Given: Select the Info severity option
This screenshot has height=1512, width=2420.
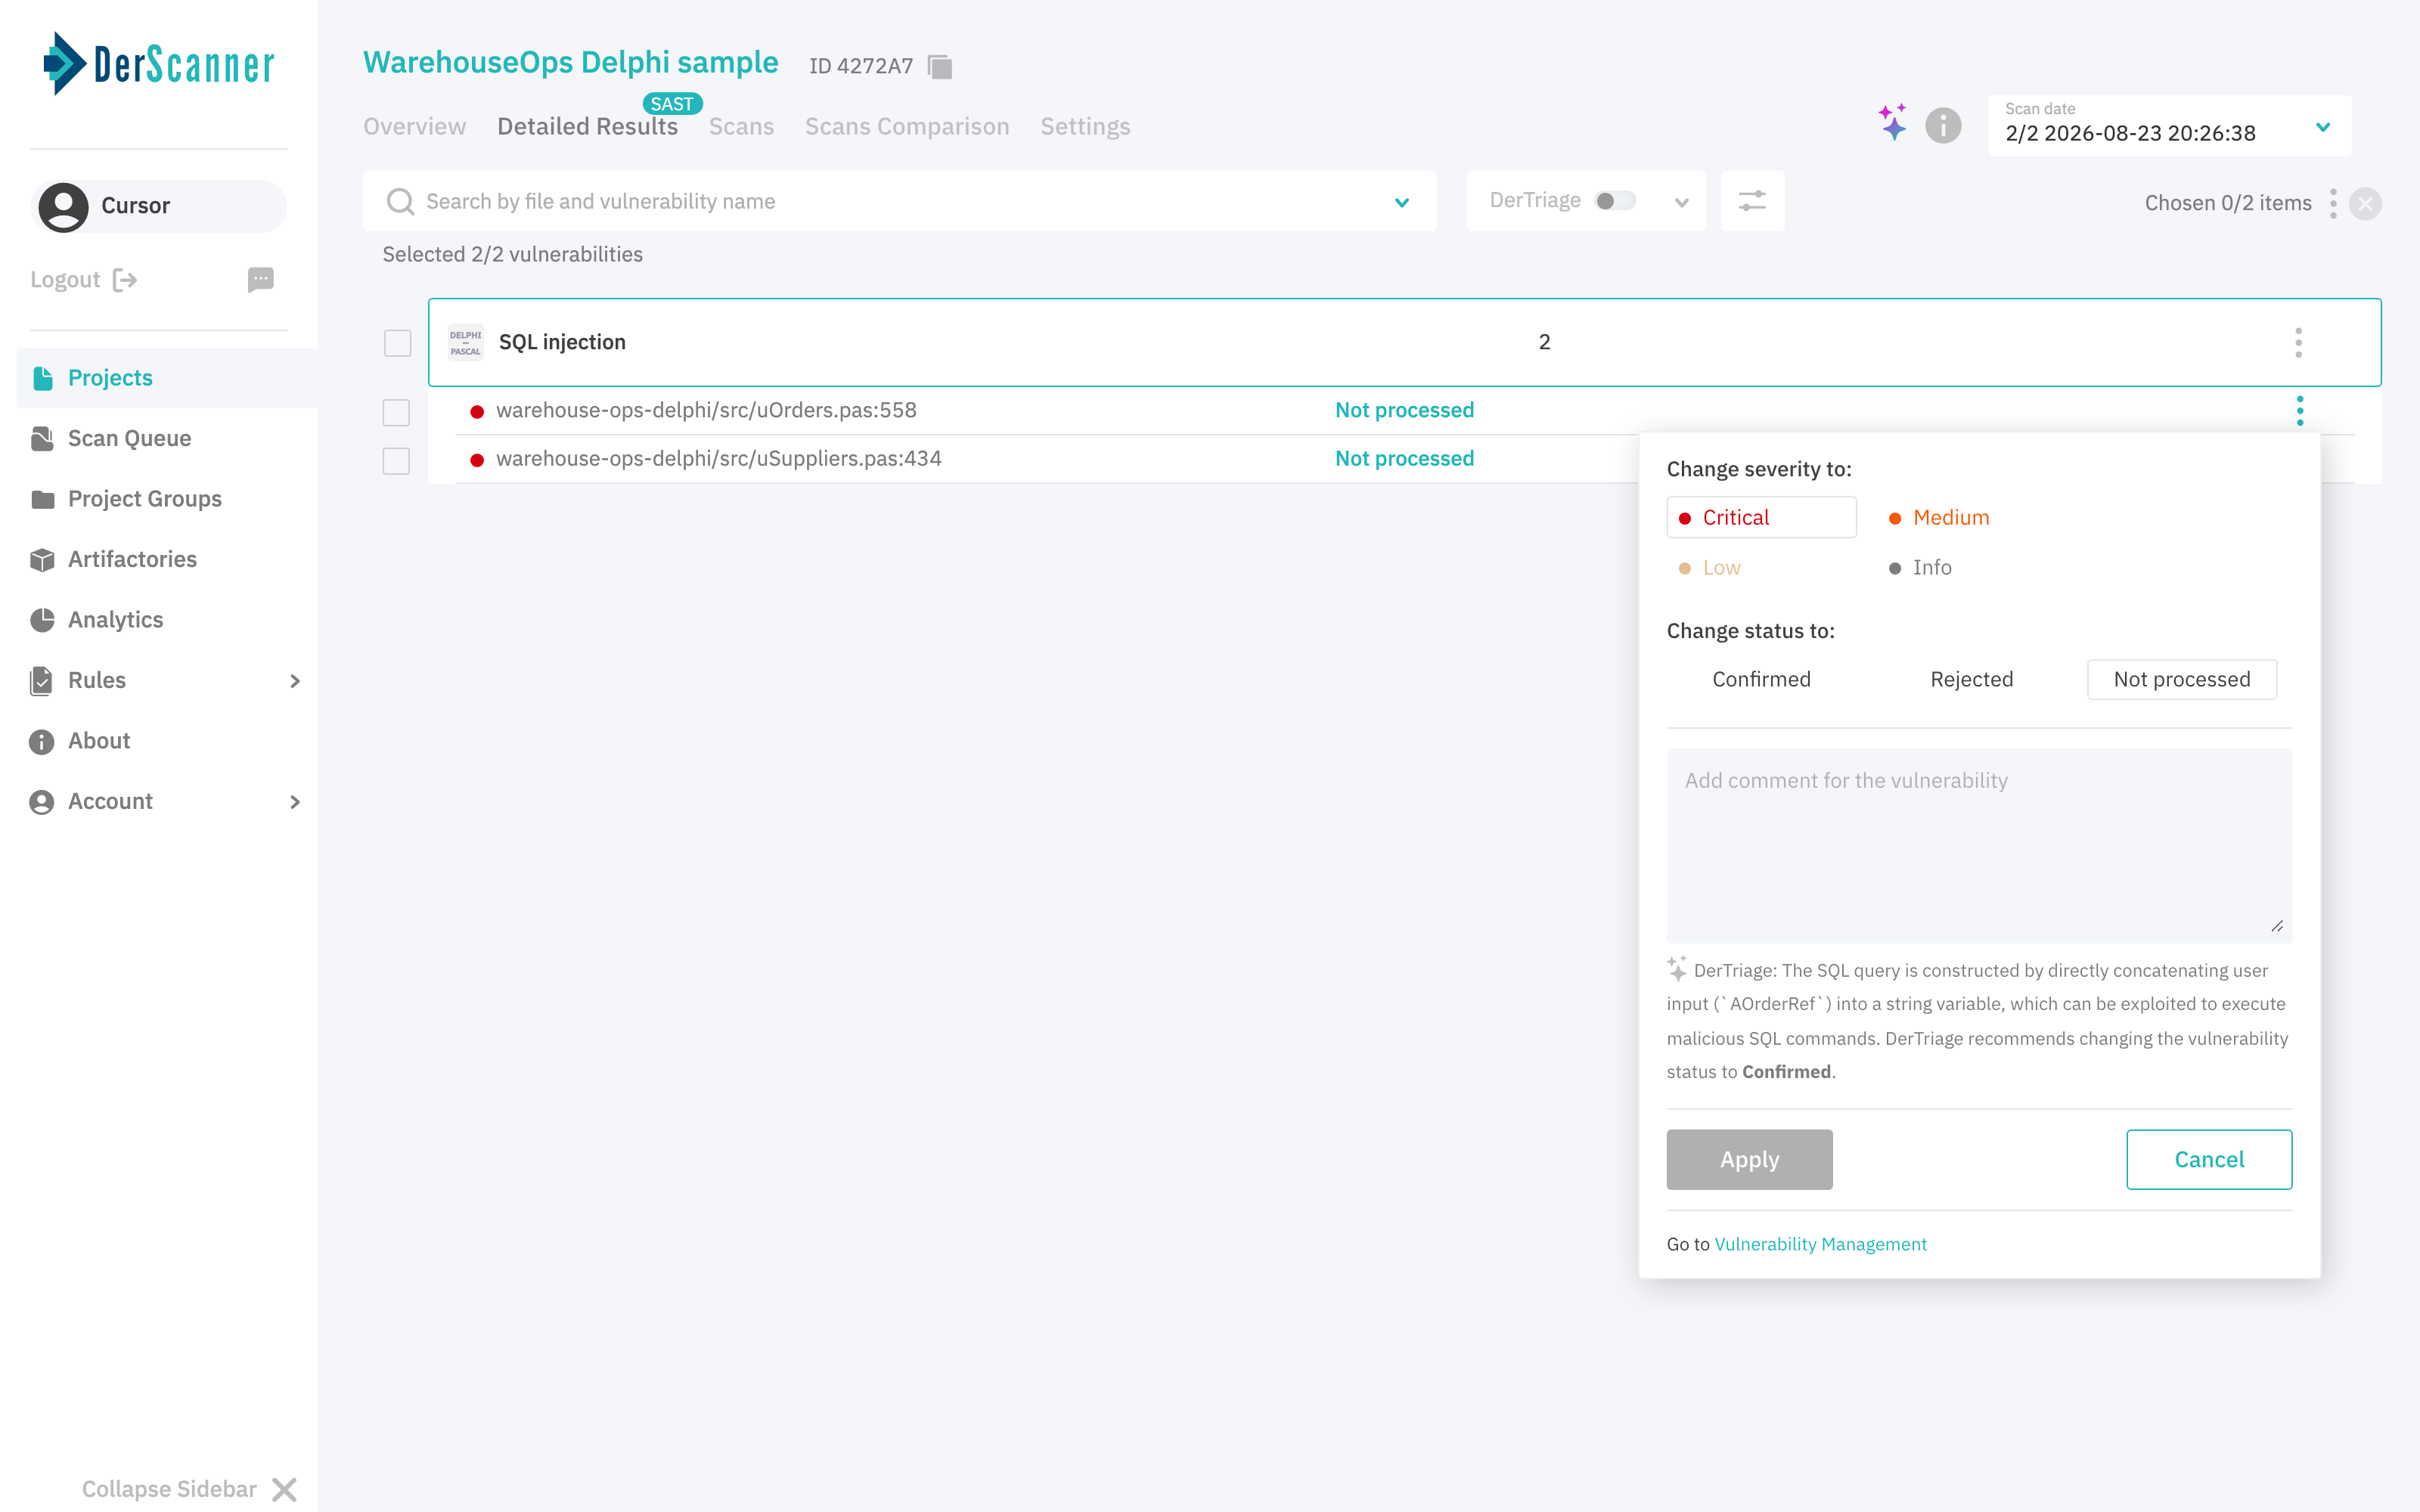Looking at the screenshot, I should tap(1919, 567).
